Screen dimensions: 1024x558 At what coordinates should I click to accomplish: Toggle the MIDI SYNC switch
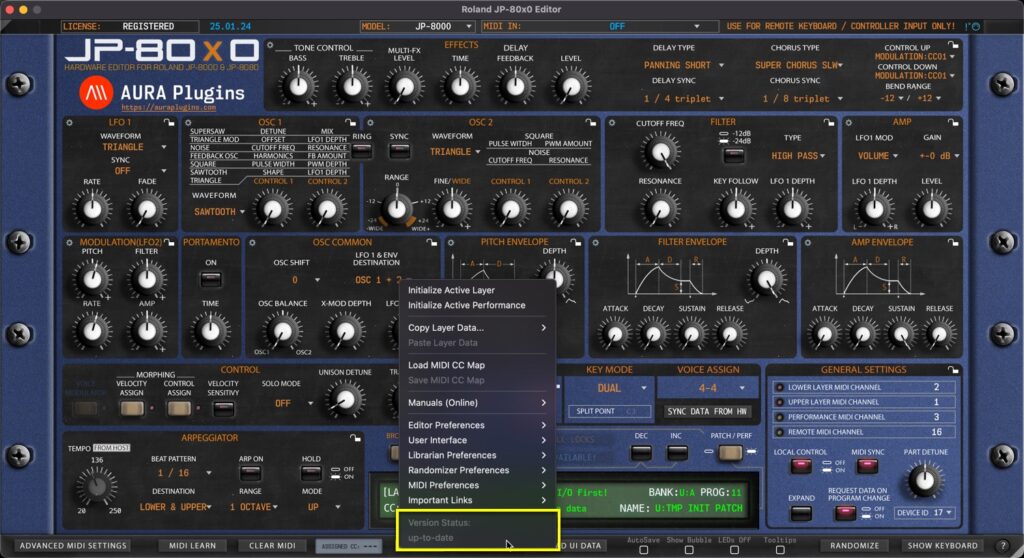click(x=867, y=466)
